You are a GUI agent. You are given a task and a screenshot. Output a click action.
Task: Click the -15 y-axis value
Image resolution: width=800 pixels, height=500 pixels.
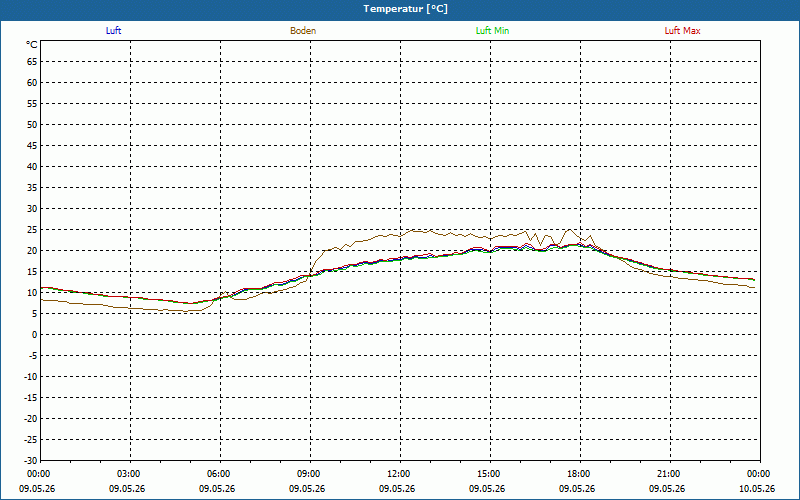pos(31,398)
